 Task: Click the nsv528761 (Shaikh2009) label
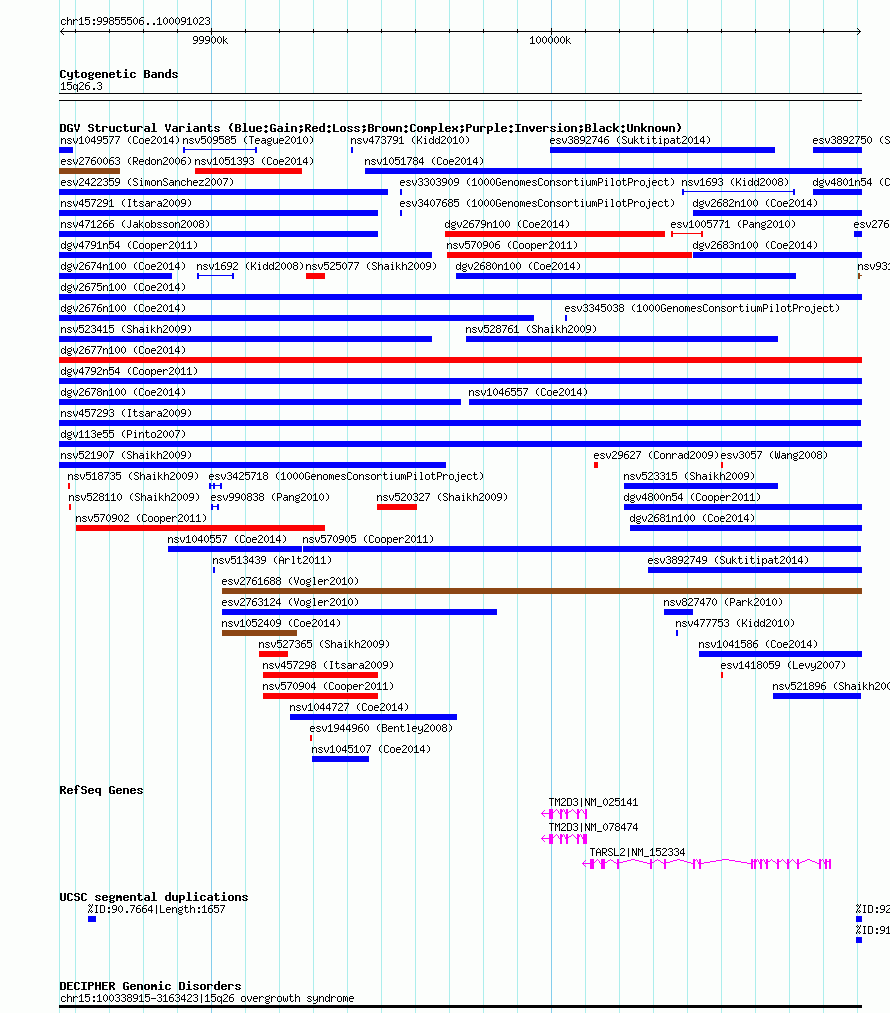531,329
